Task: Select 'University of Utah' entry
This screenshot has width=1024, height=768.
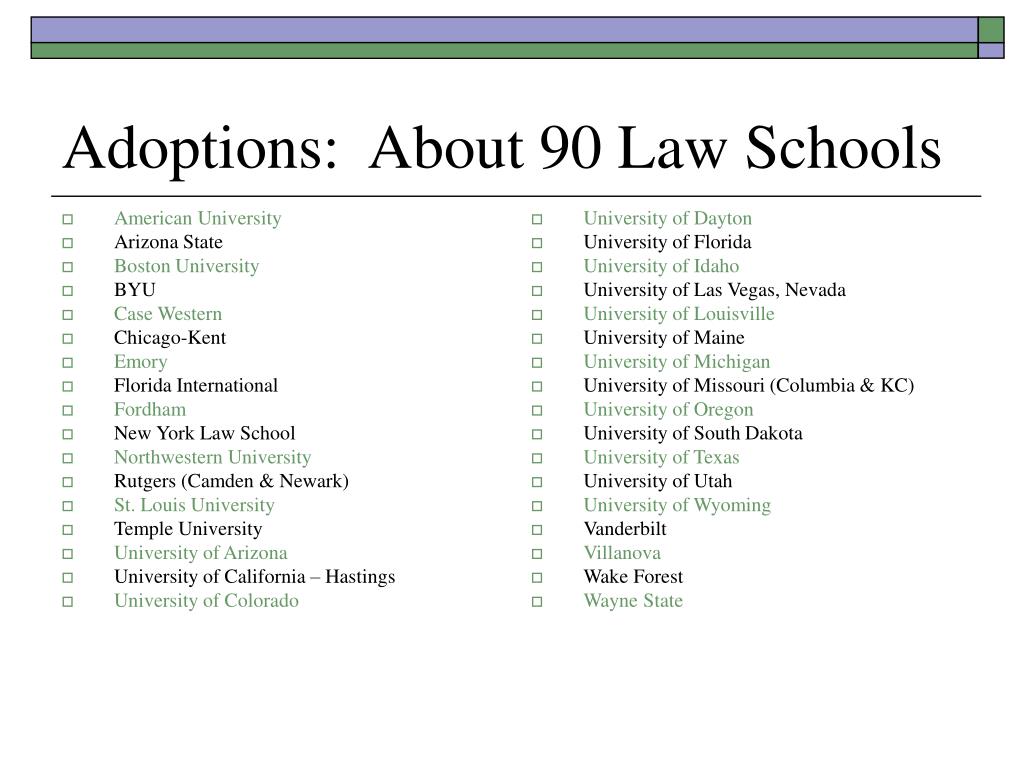Action: (658, 481)
